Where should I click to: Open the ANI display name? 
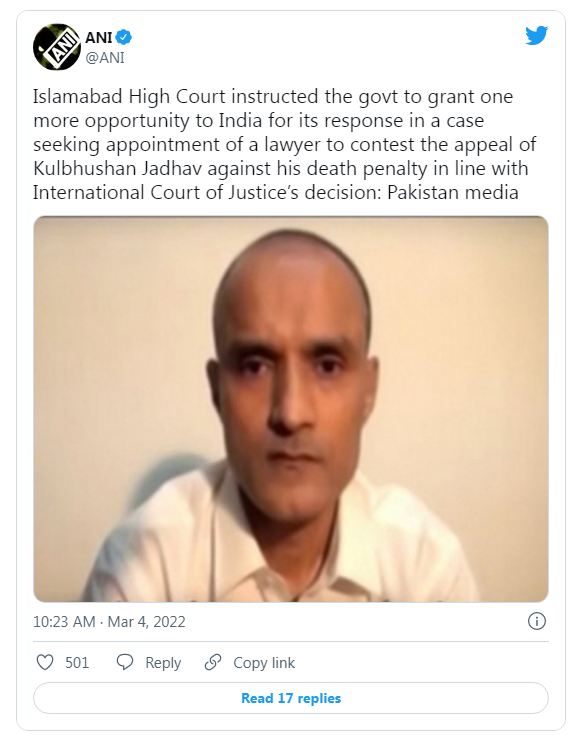[98, 37]
